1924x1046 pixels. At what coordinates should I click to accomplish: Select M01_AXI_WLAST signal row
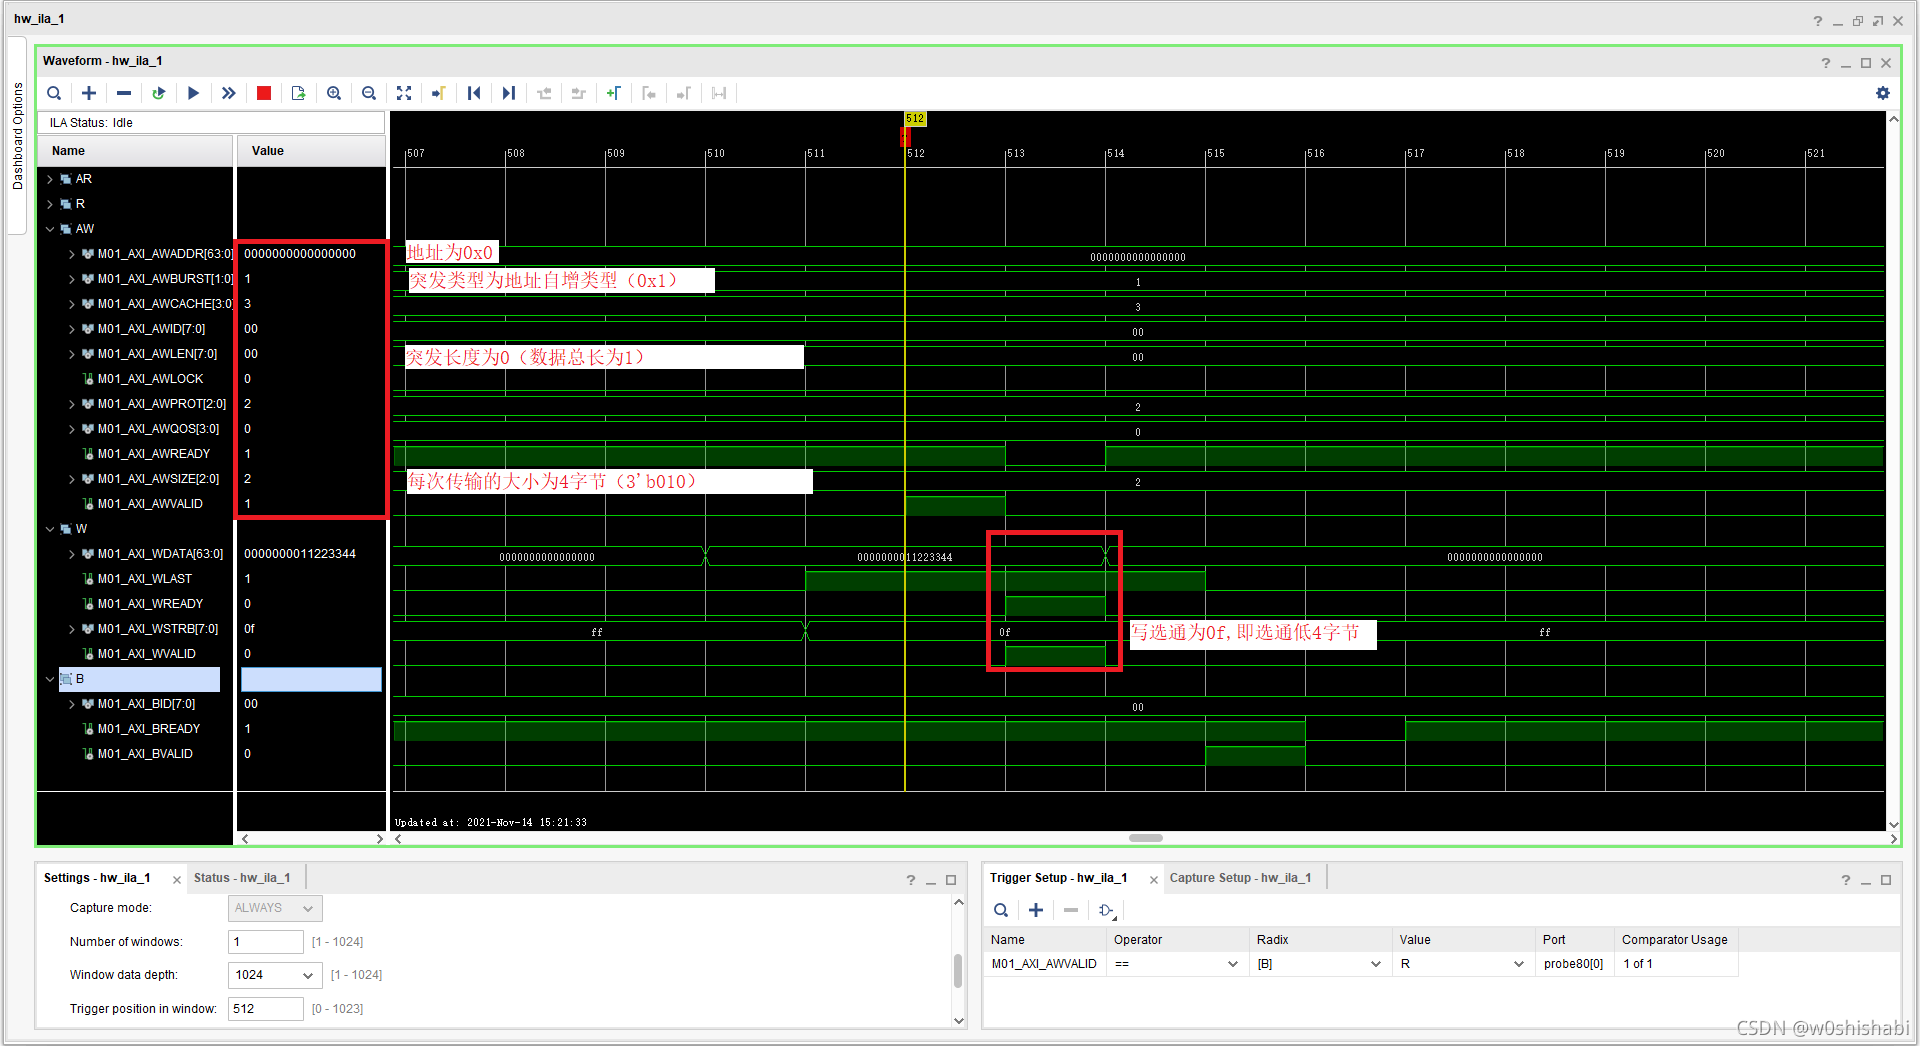click(145, 579)
